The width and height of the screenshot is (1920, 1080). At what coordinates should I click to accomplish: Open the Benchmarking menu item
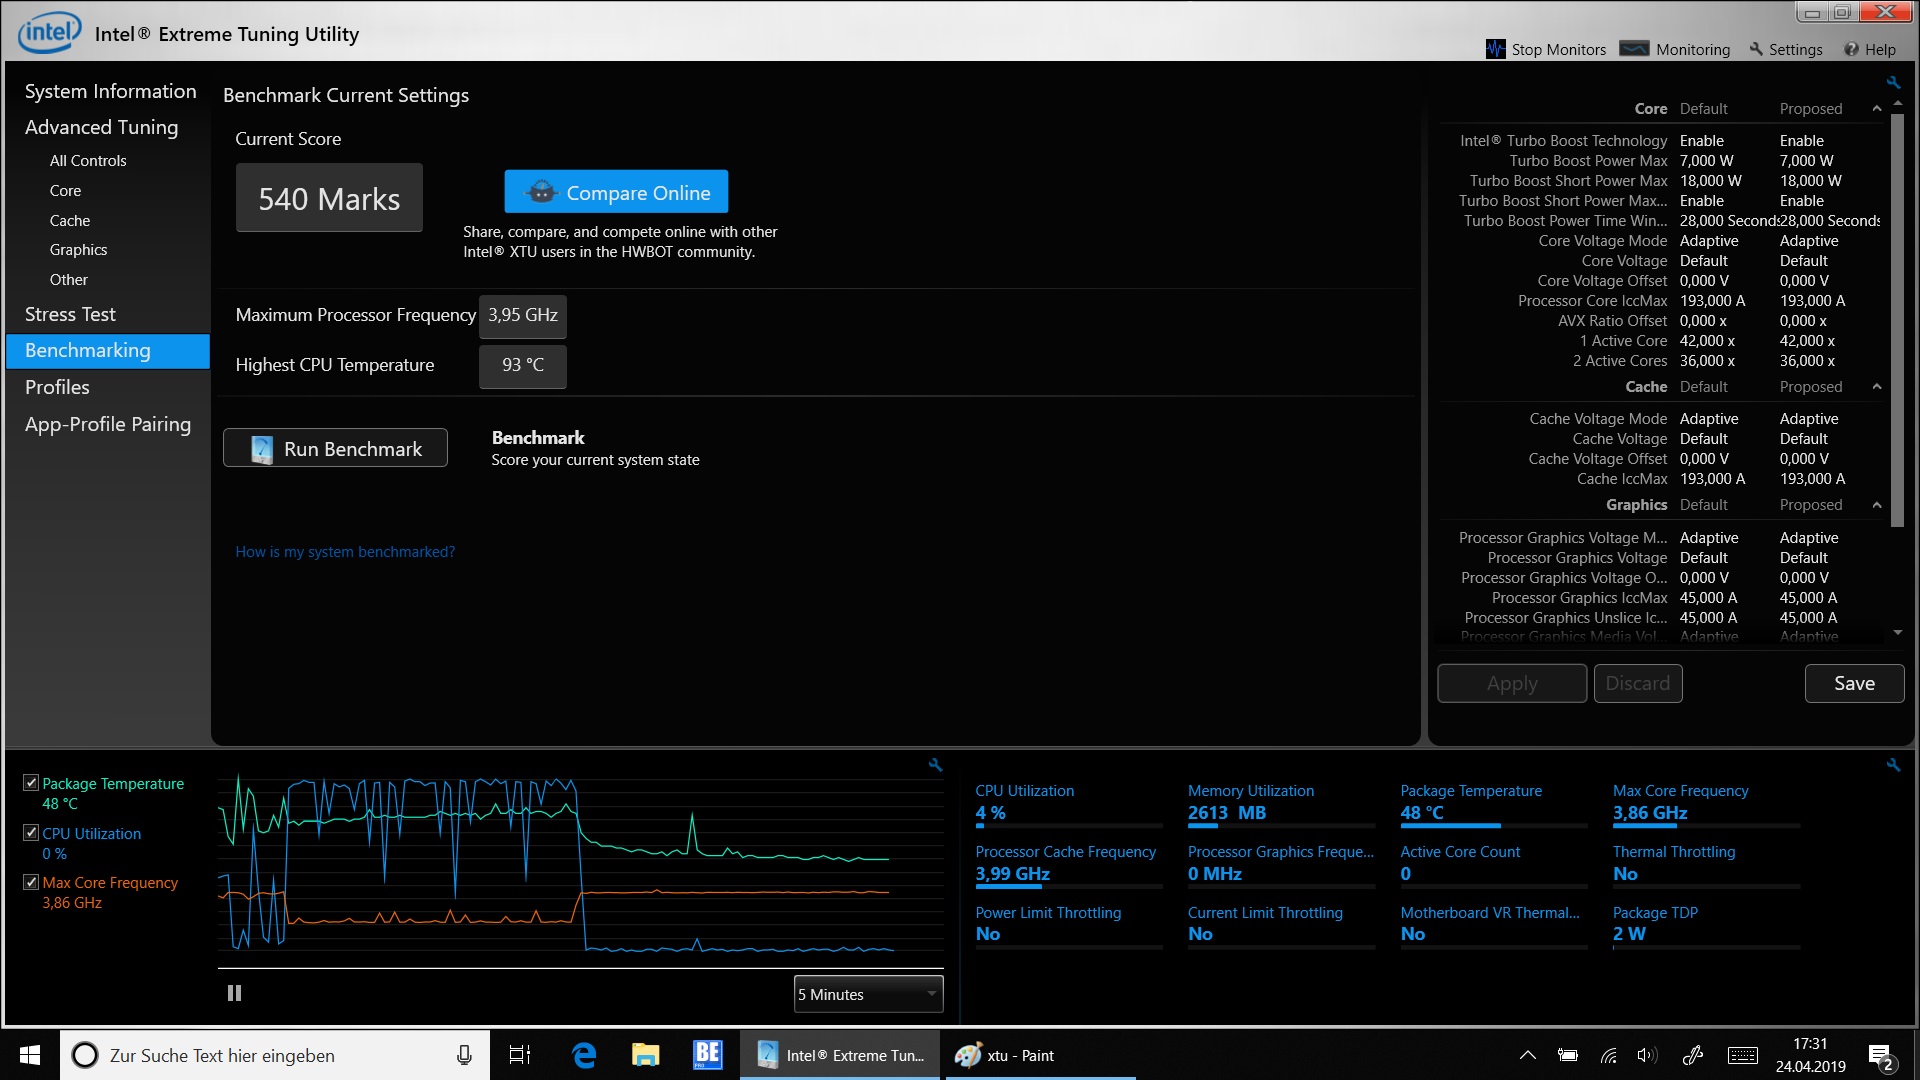pyautogui.click(x=87, y=349)
